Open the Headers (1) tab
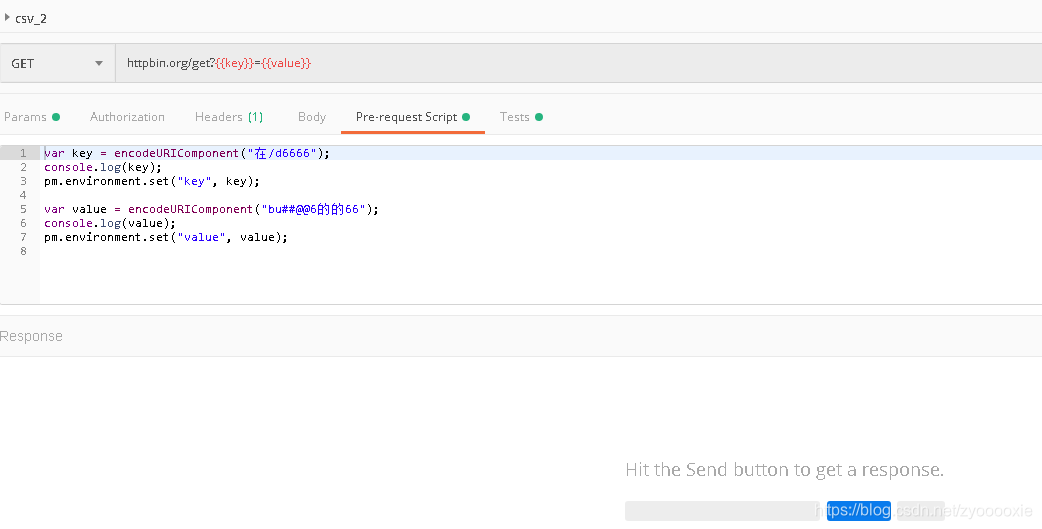1042x529 pixels. pos(229,117)
